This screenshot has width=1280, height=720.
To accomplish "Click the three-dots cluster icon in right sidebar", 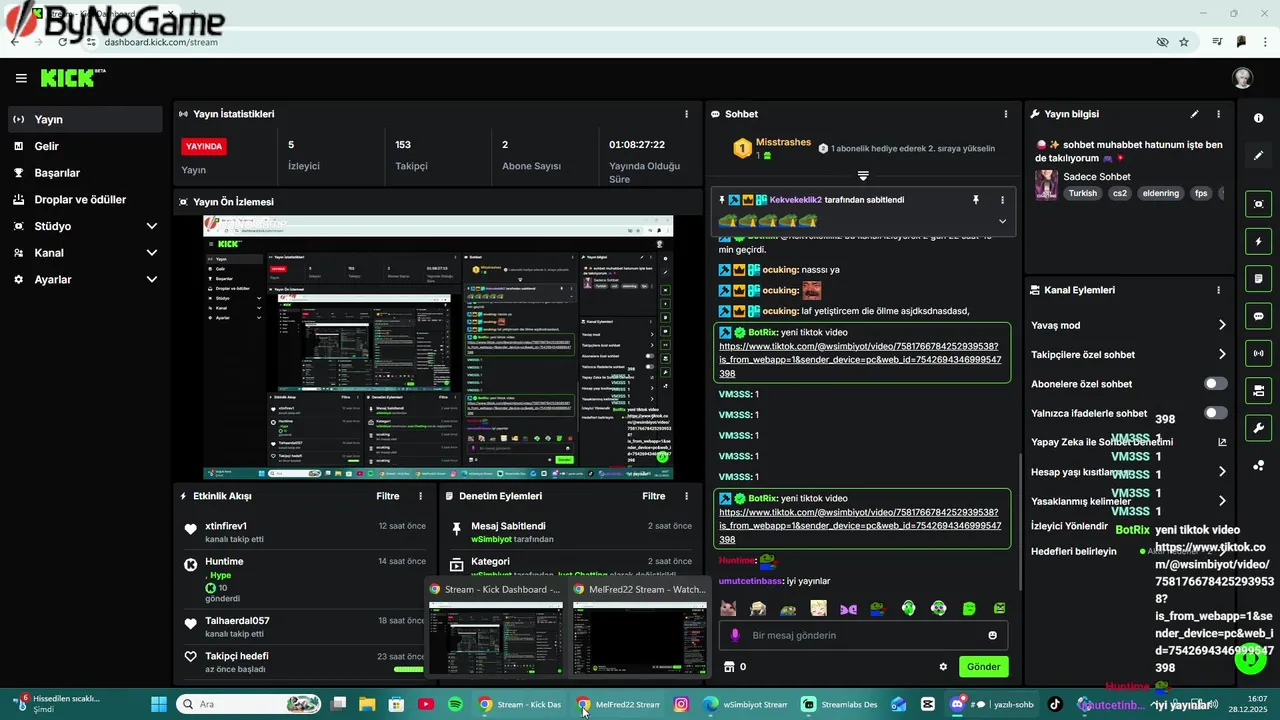I will pos(1258,466).
